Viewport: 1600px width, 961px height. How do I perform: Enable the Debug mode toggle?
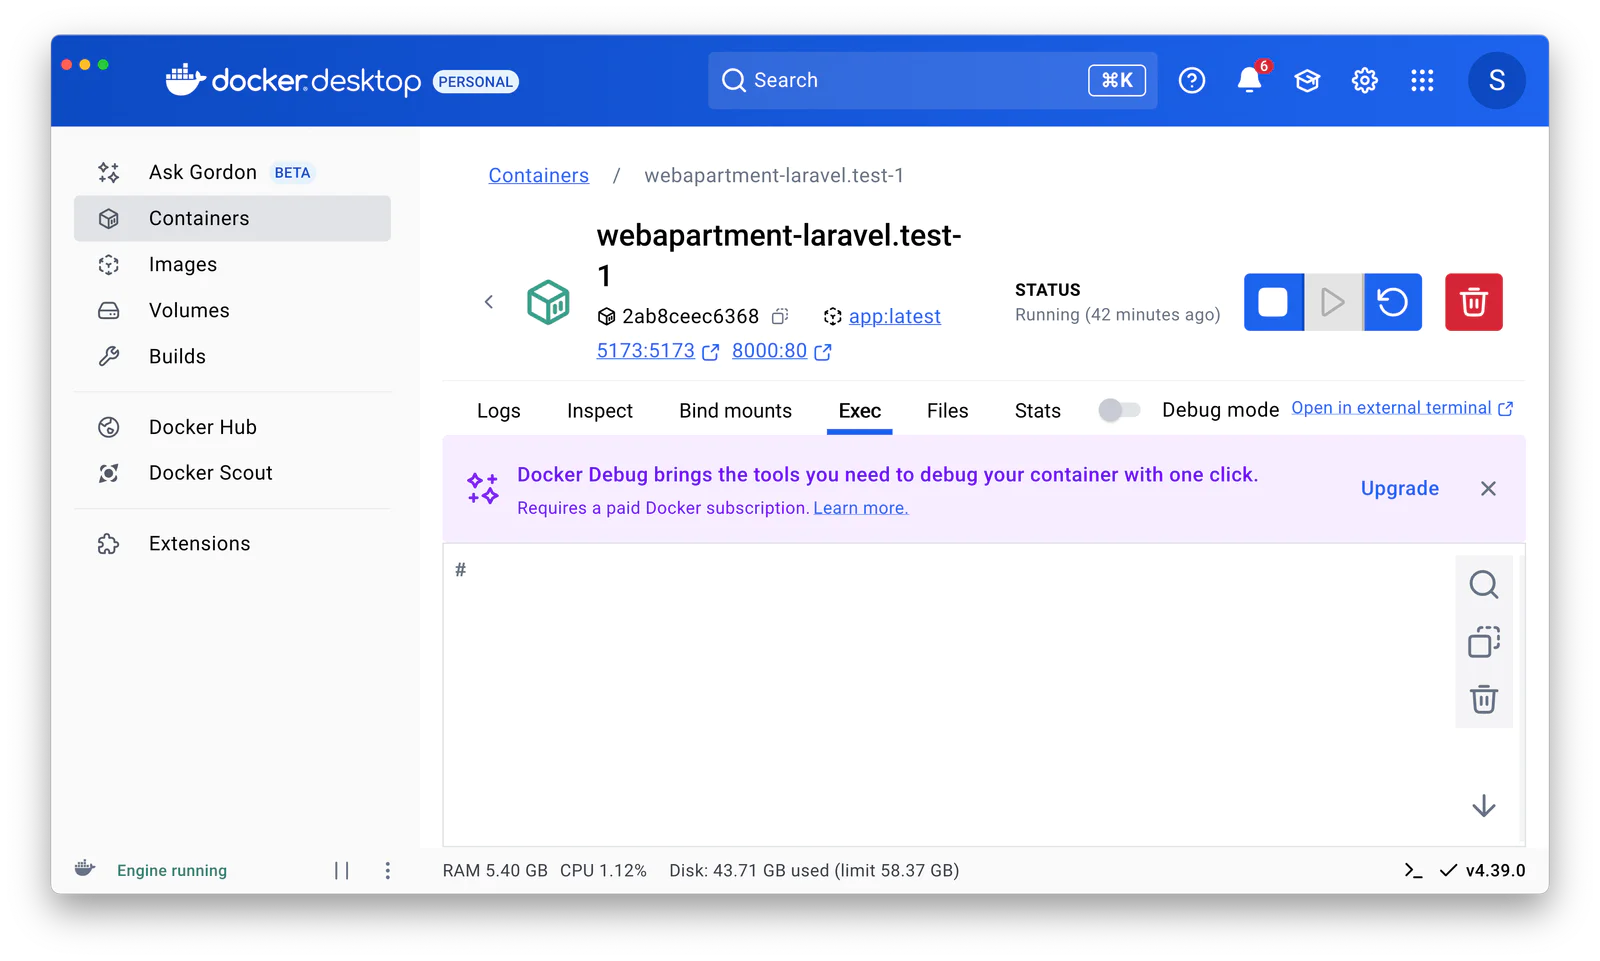[1119, 410]
